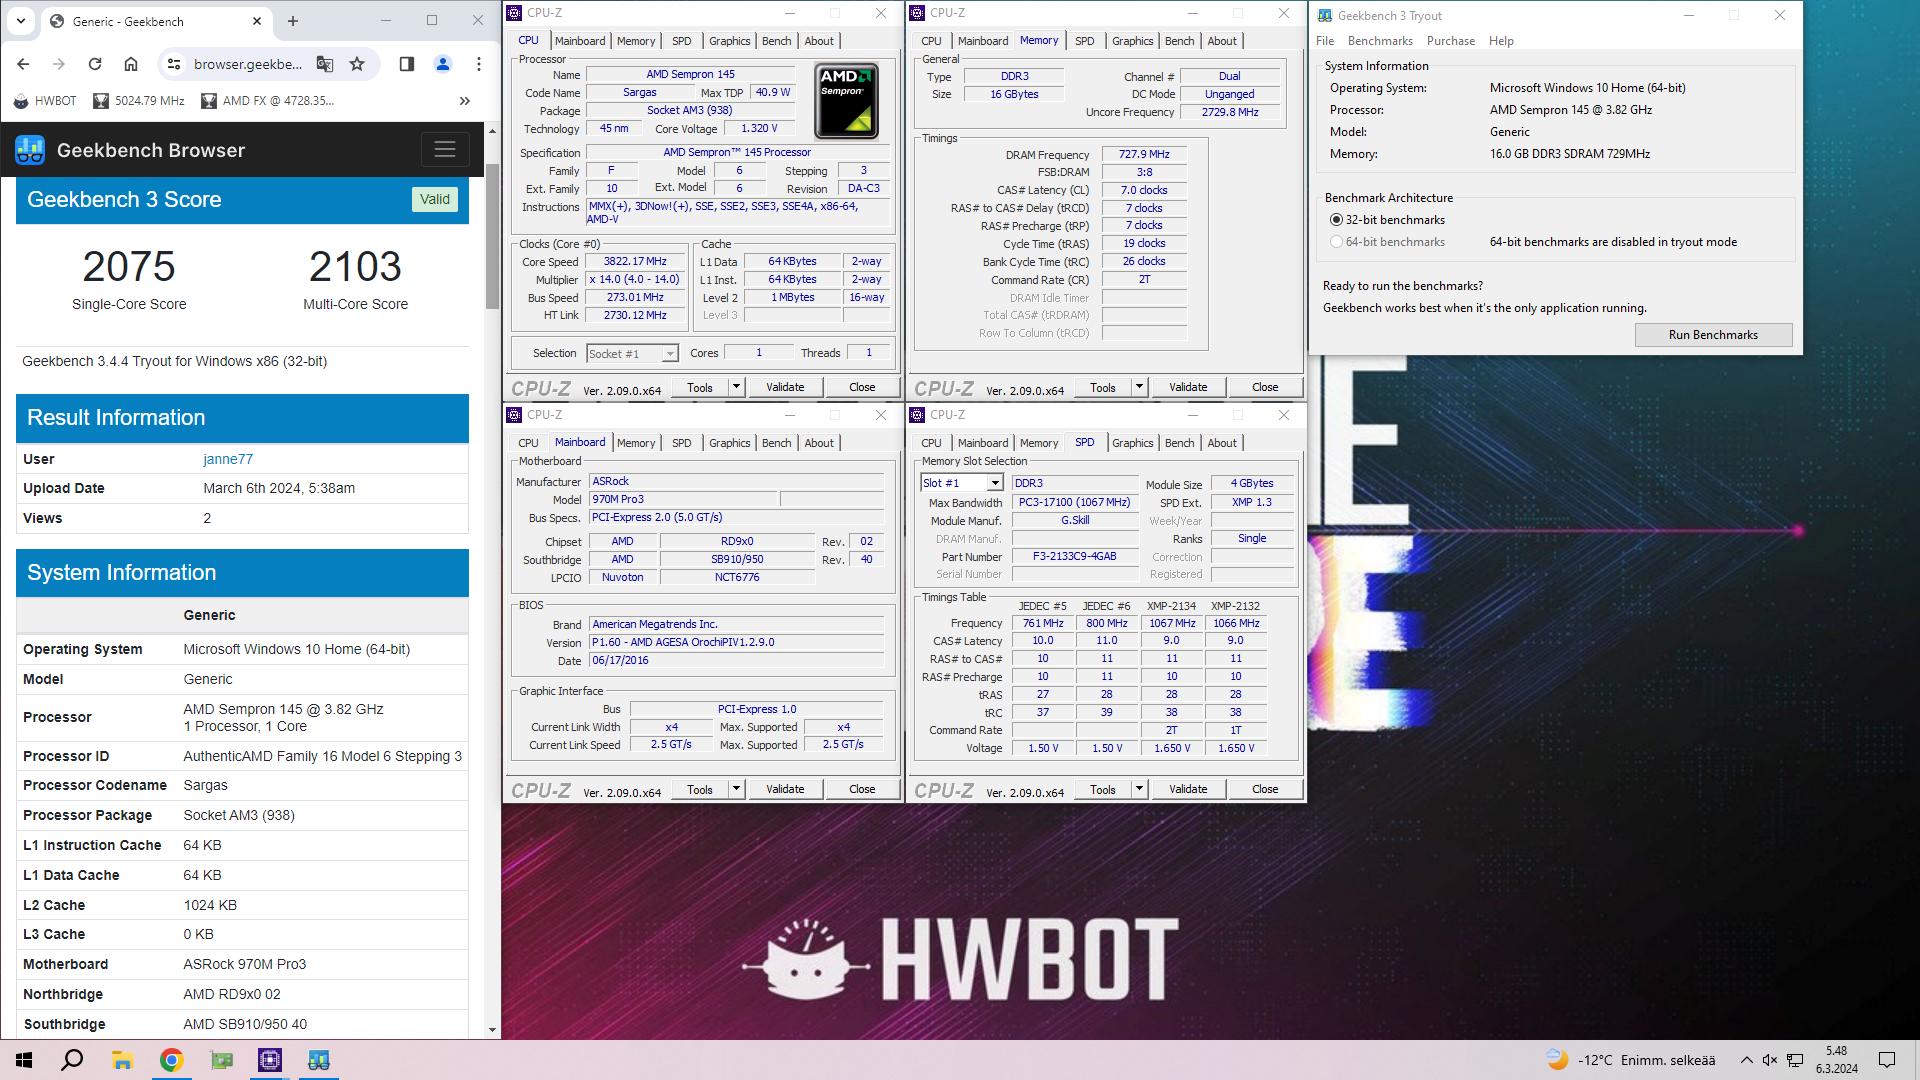Expand the Geekbench Browser hamburger menu
Image resolution: width=1920 pixels, height=1080 pixels.
point(445,150)
